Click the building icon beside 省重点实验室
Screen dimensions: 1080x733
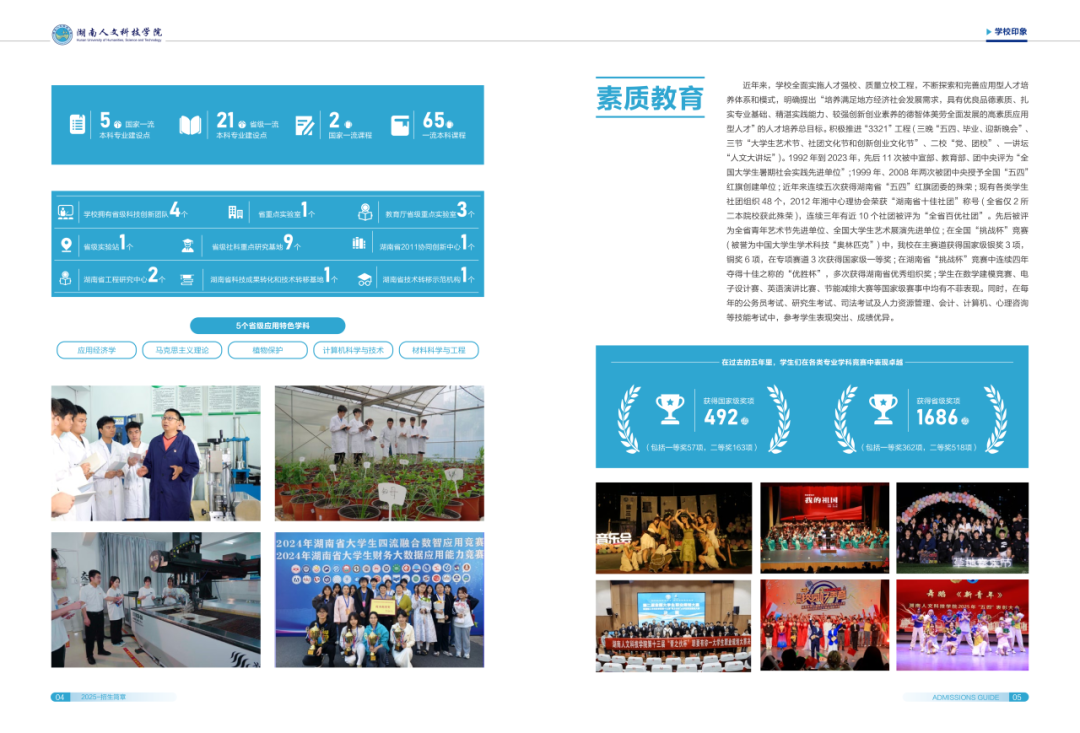(236, 212)
